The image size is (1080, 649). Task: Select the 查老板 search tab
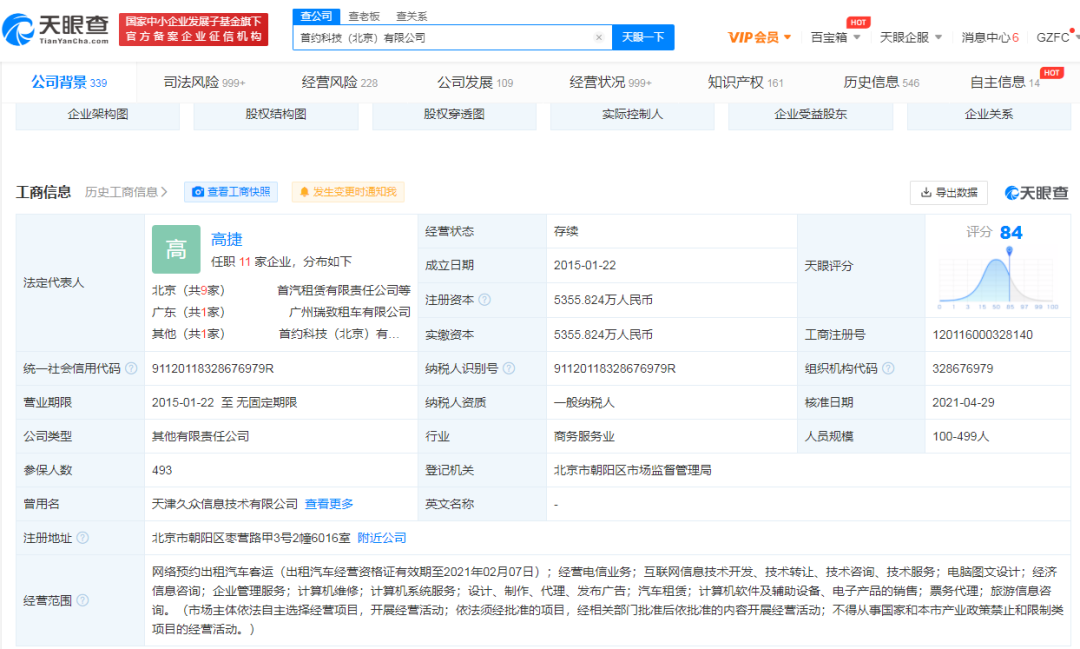point(364,16)
